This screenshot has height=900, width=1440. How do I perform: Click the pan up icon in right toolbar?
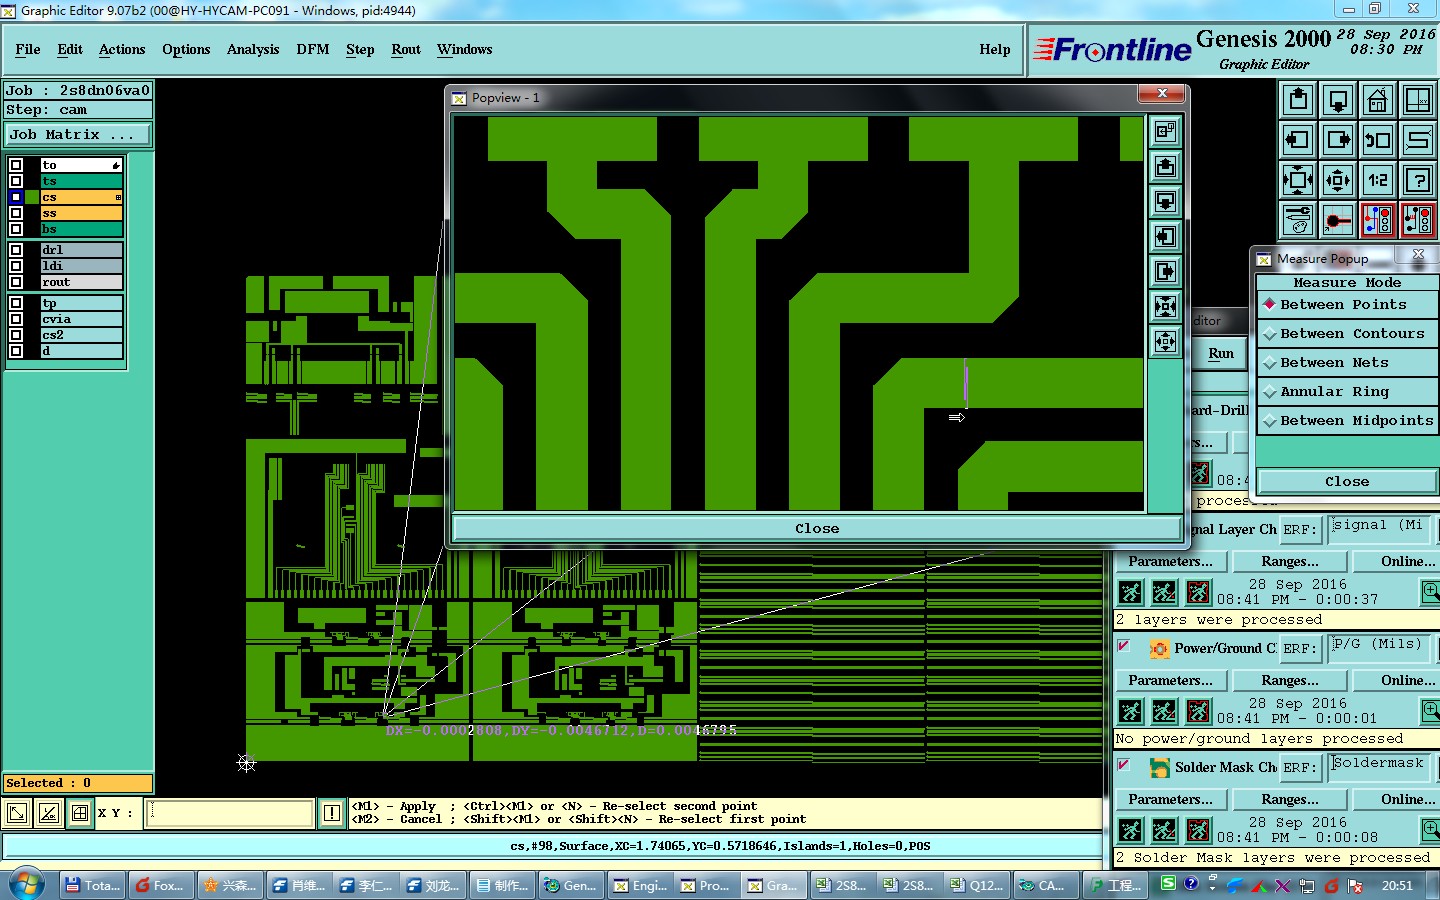point(1298,100)
